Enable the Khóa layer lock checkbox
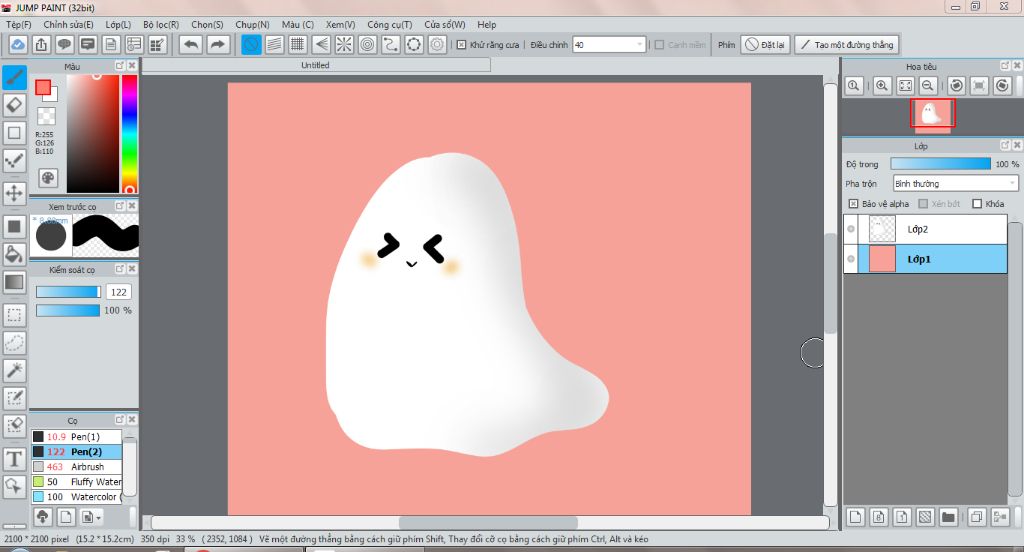1024x552 pixels. pyautogui.click(x=977, y=204)
